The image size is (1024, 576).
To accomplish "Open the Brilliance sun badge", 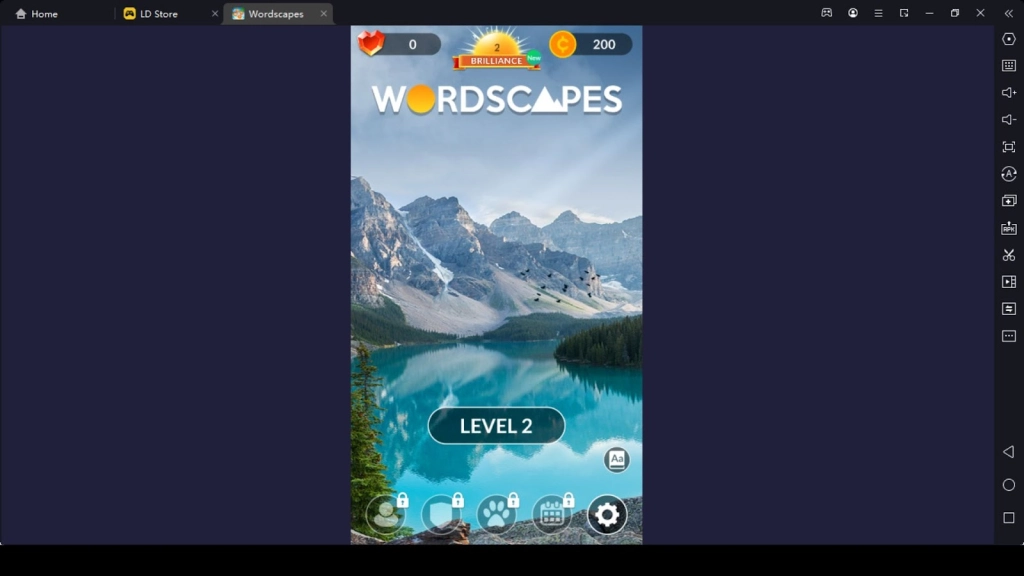I will [x=496, y=50].
